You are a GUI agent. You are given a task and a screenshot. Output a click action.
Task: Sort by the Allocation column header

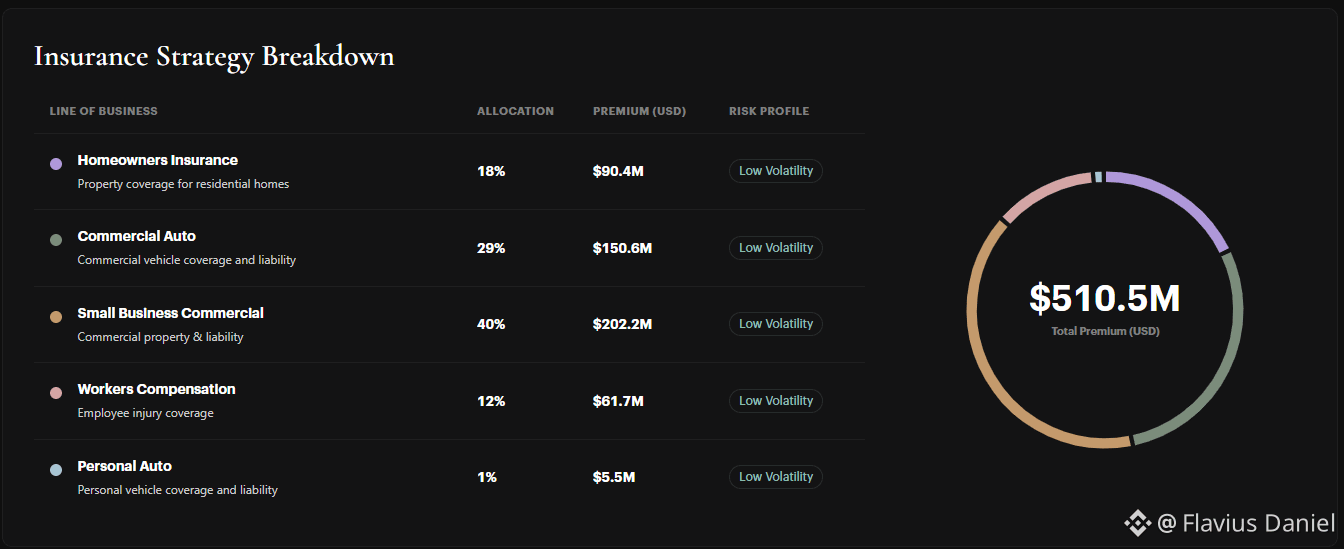[515, 111]
